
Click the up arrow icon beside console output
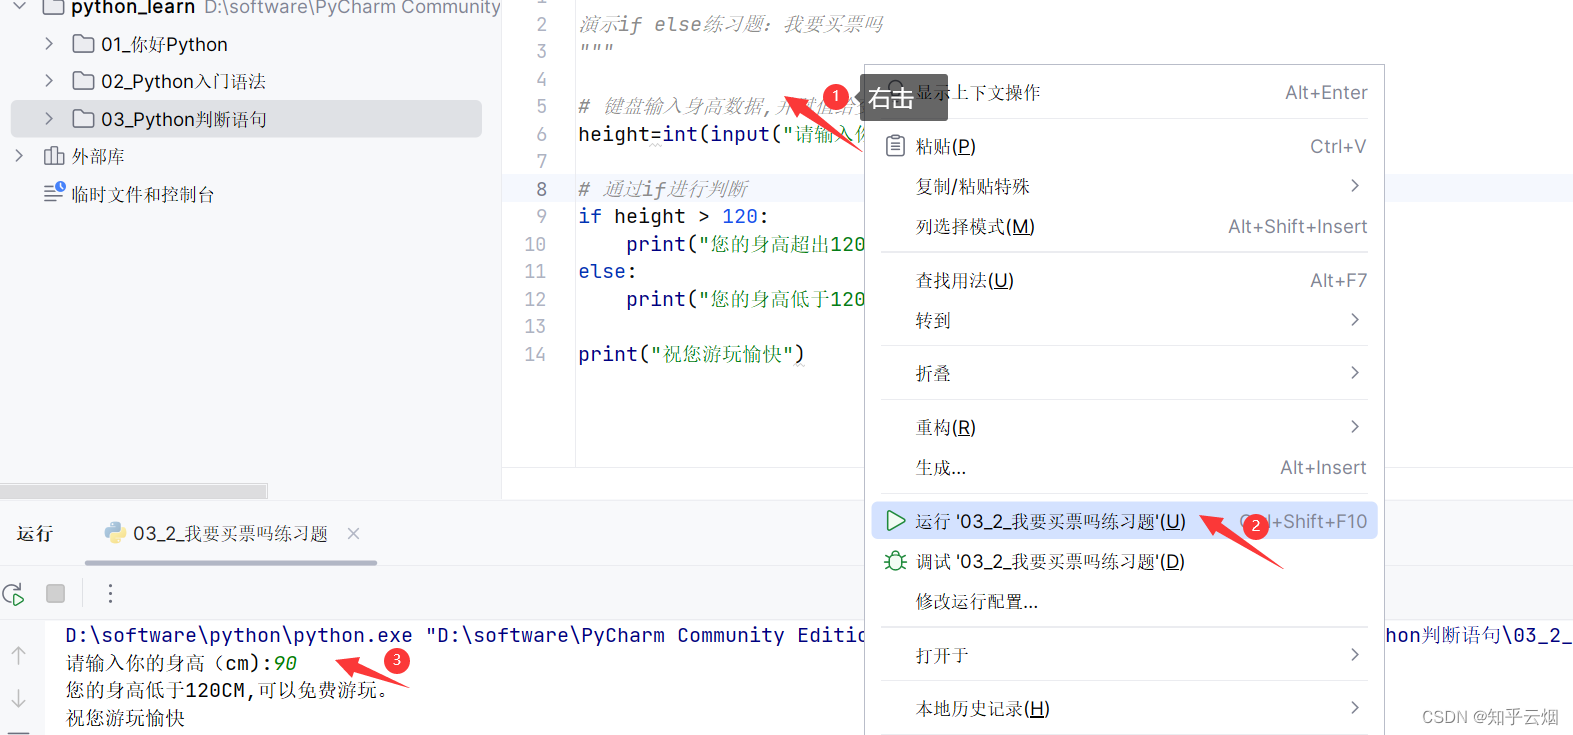point(18,655)
